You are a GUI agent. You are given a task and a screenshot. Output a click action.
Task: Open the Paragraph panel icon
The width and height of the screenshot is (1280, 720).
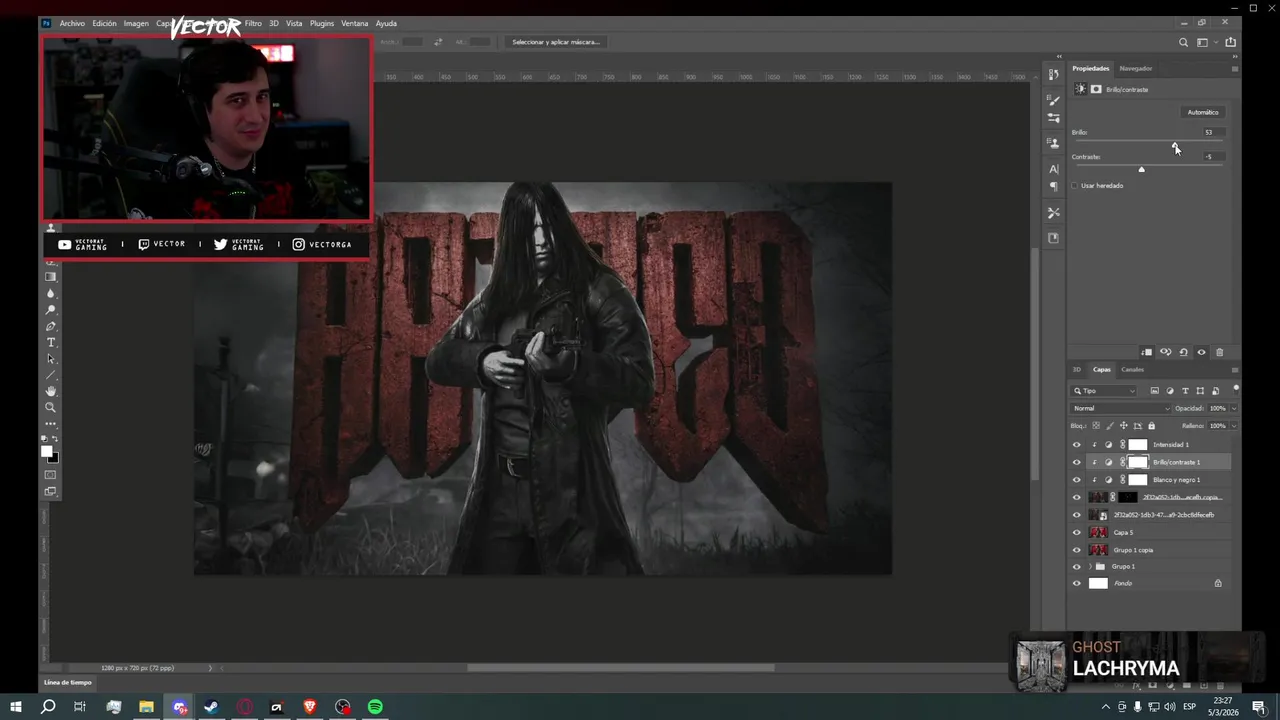pyautogui.click(x=1053, y=187)
